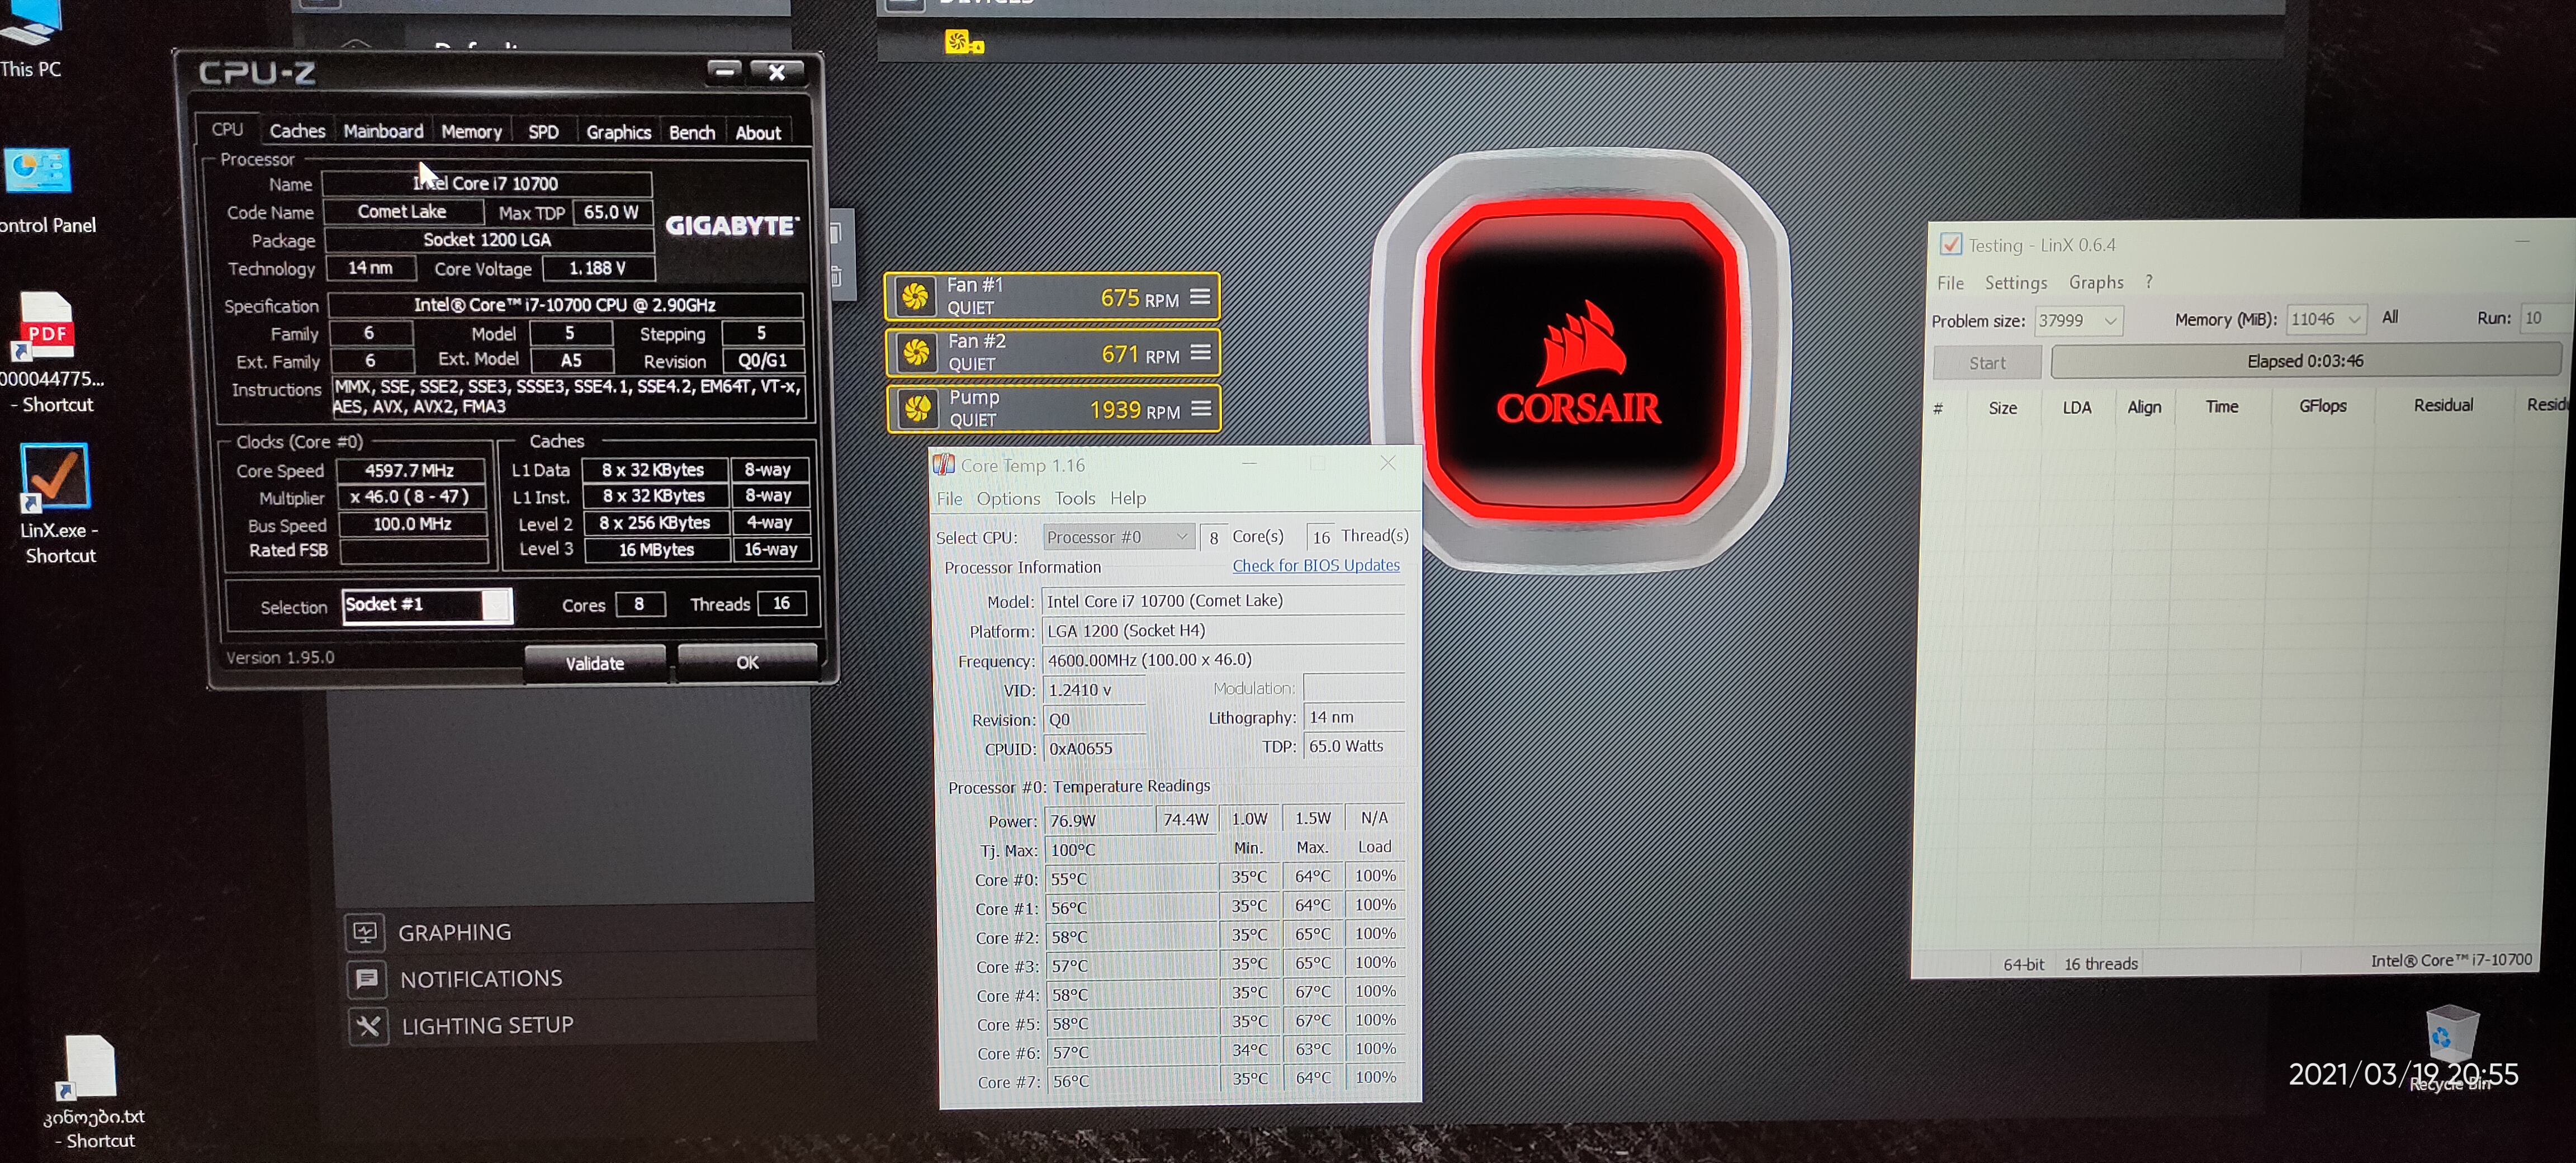Click the GFlops column header in LinX
The height and width of the screenshot is (1163, 2576).
click(2322, 406)
